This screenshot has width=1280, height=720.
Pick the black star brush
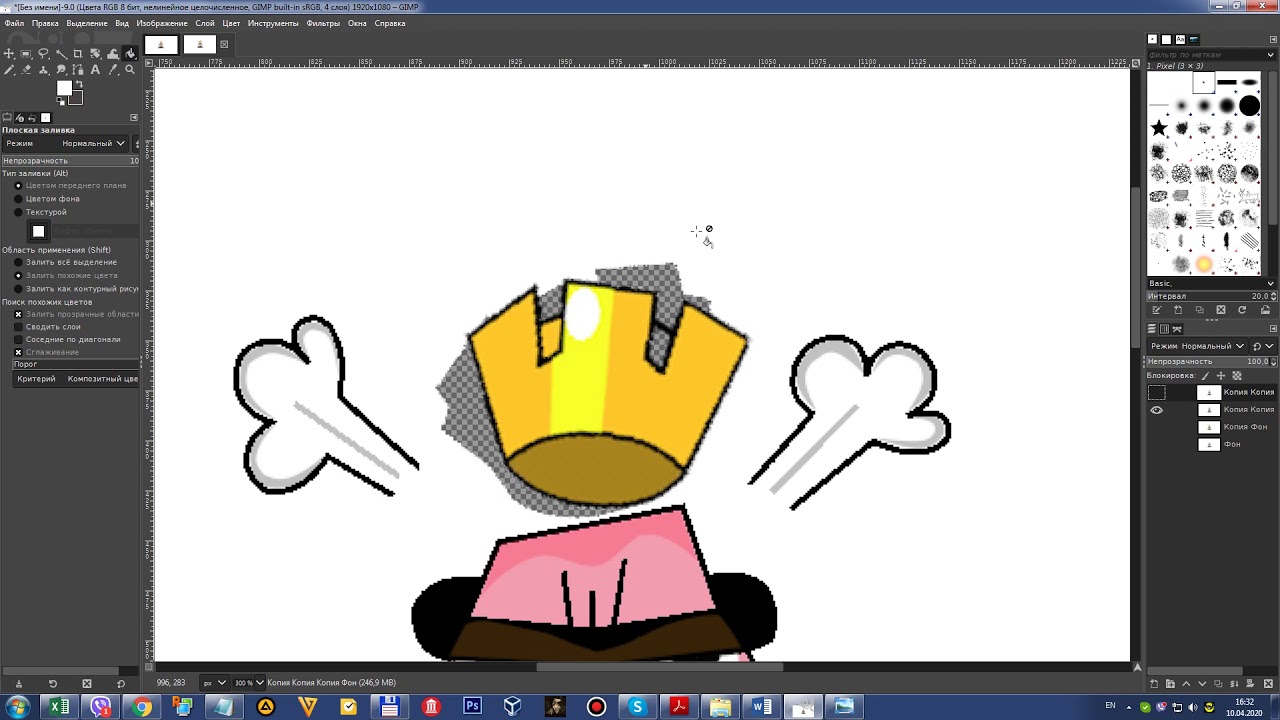(x=1159, y=128)
